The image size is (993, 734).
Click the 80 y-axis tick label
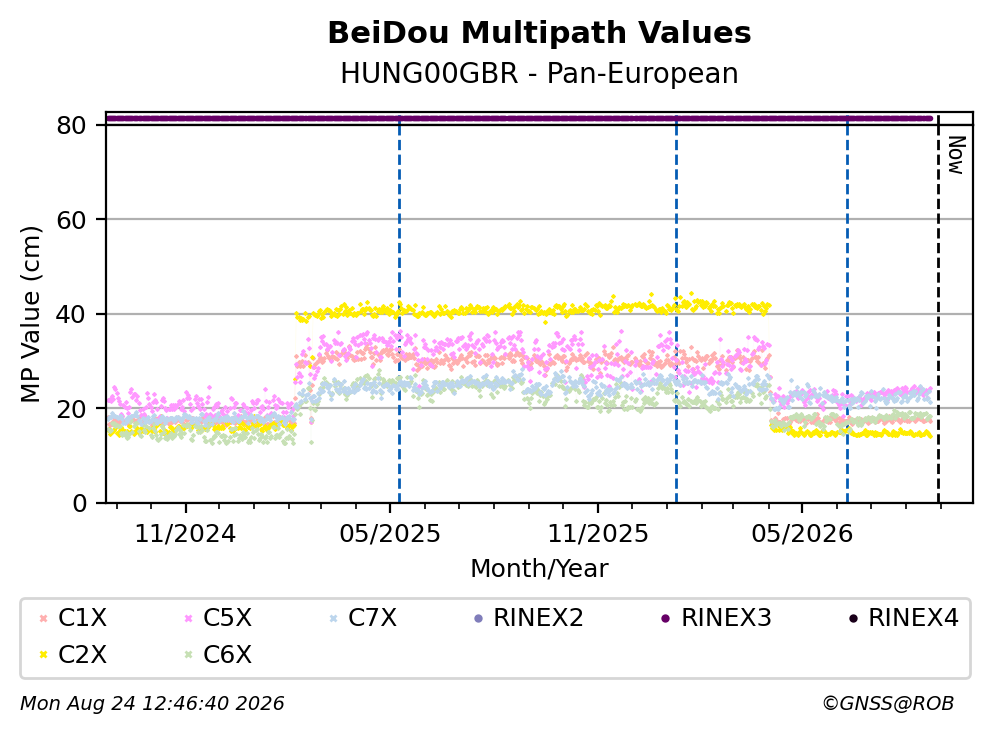coord(71,125)
